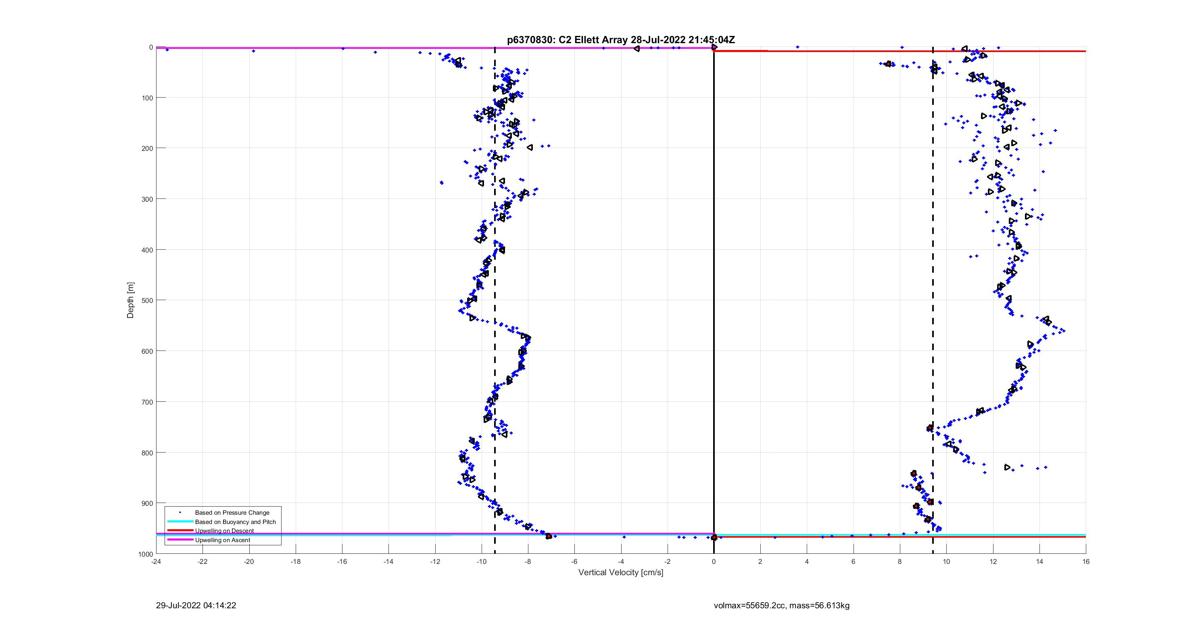Image resolution: width=1200 pixels, height=622 pixels.
Task: Click legend entry "Upwelling on Descent"
Action: click(224, 531)
